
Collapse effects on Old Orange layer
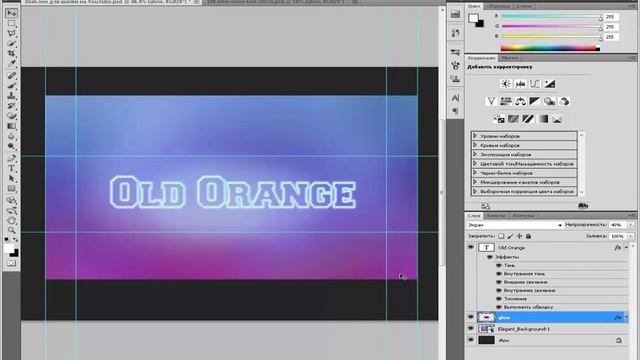[x=626, y=247]
